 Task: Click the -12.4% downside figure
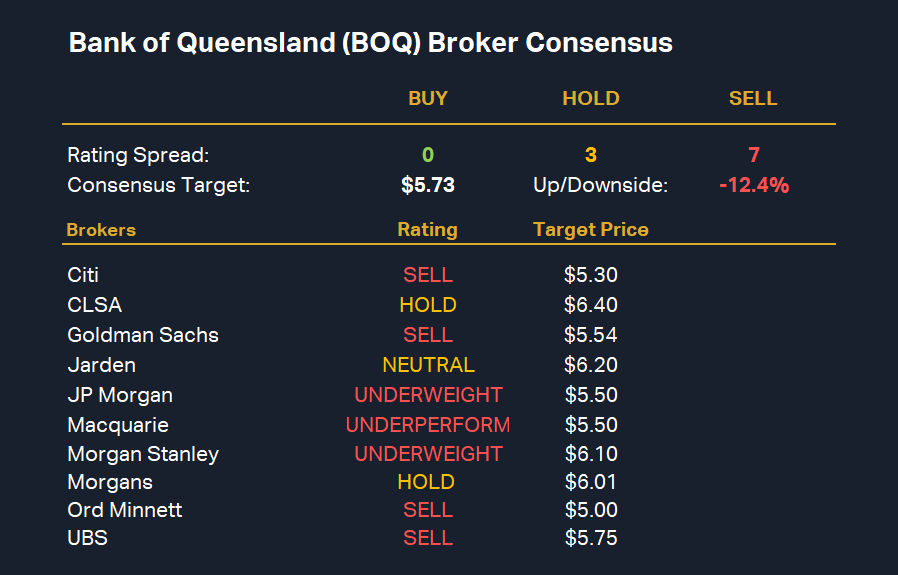tap(753, 185)
